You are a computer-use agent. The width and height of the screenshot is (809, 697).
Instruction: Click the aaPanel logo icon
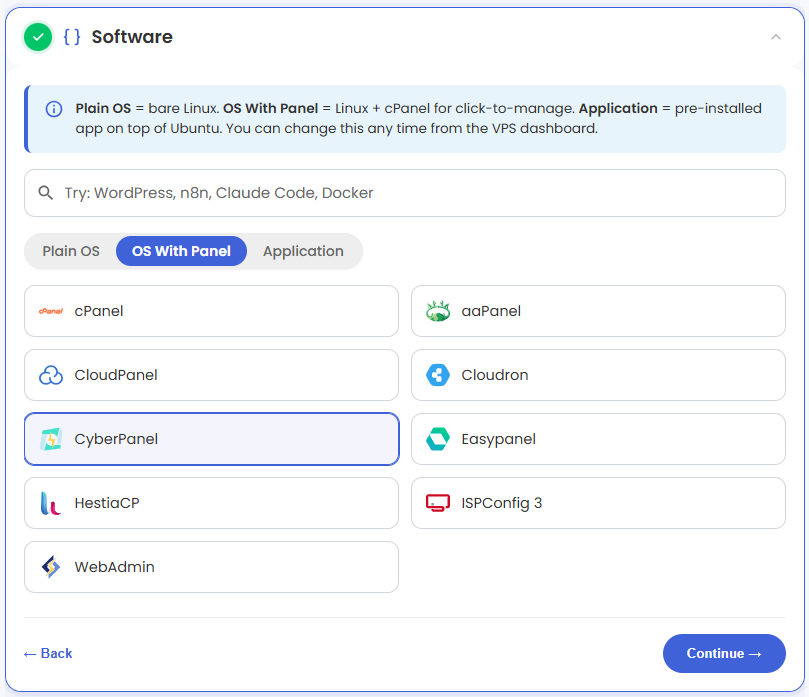coord(438,311)
